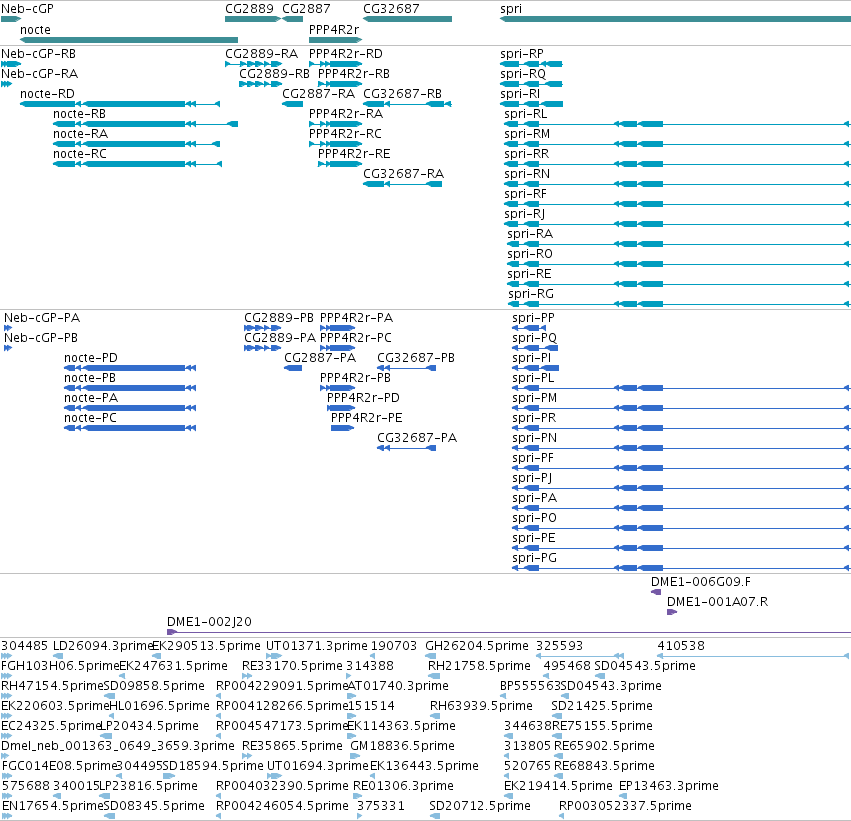Select transcript label CG2889-RA
851x821 pixels.
coord(262,54)
